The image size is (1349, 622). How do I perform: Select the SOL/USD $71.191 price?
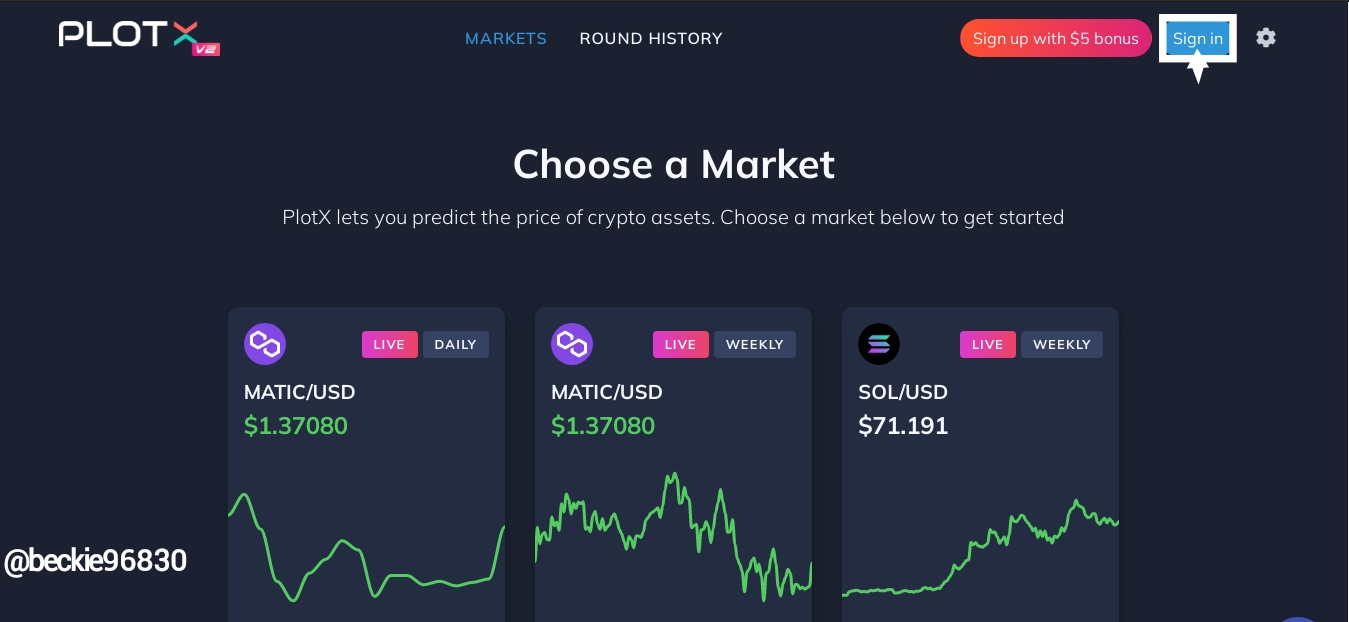click(903, 426)
